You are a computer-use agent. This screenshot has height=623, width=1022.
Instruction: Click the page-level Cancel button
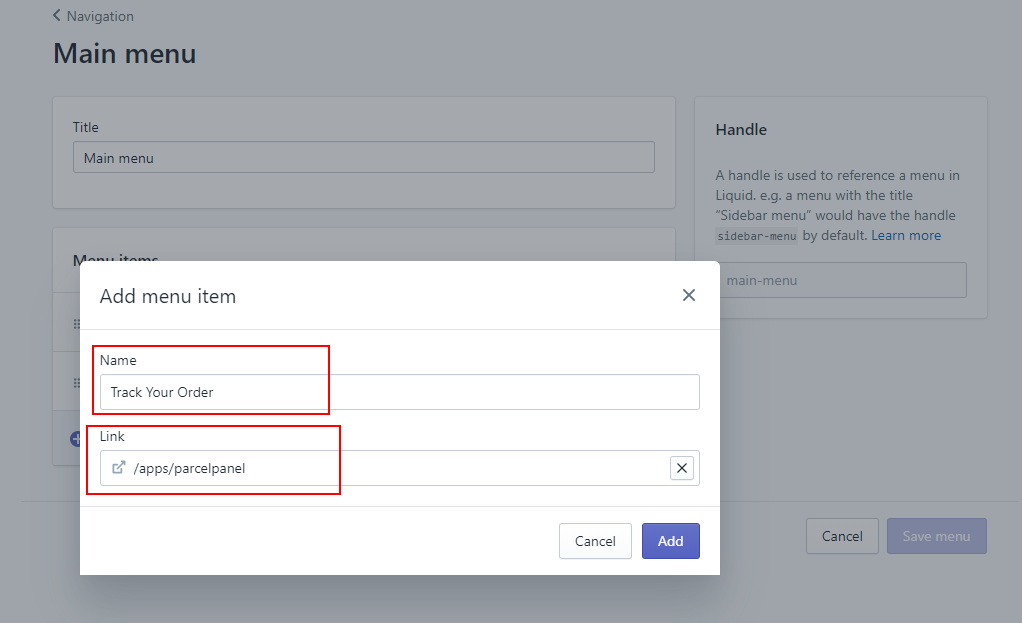point(842,536)
